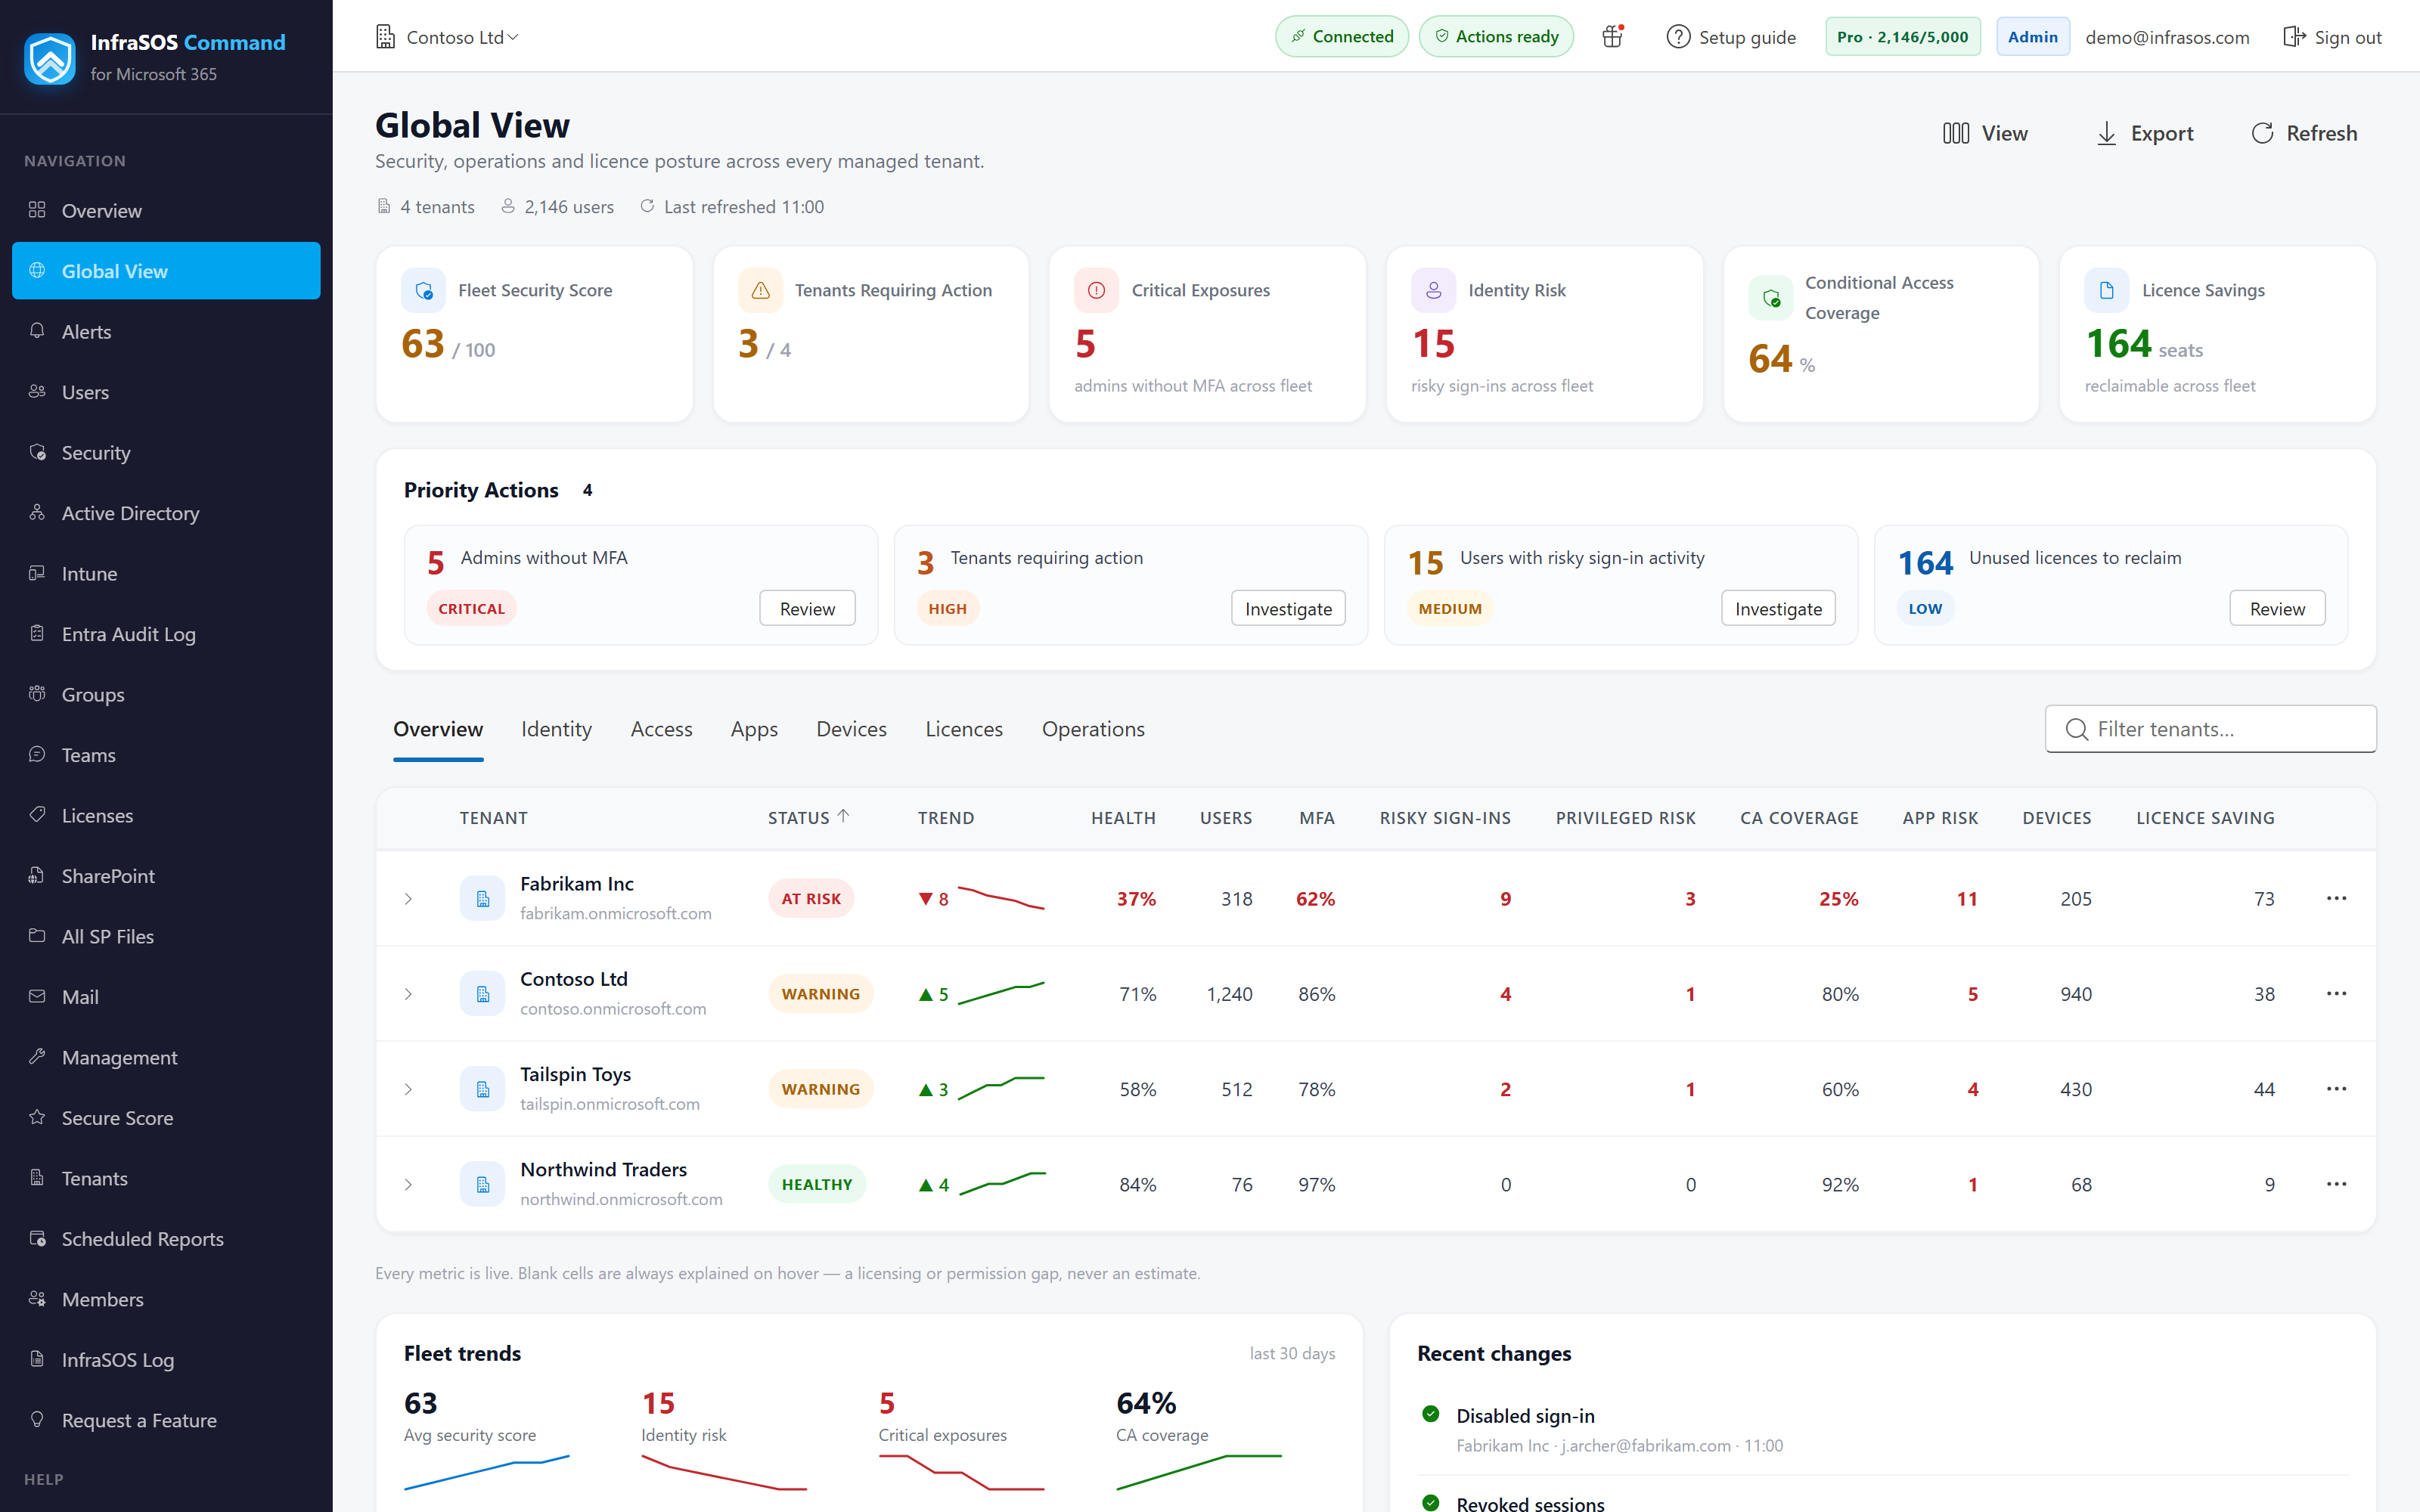Viewport: 2420px width, 1512px height.
Task: Open more options for Fabrikam Inc row
Action: click(2336, 898)
